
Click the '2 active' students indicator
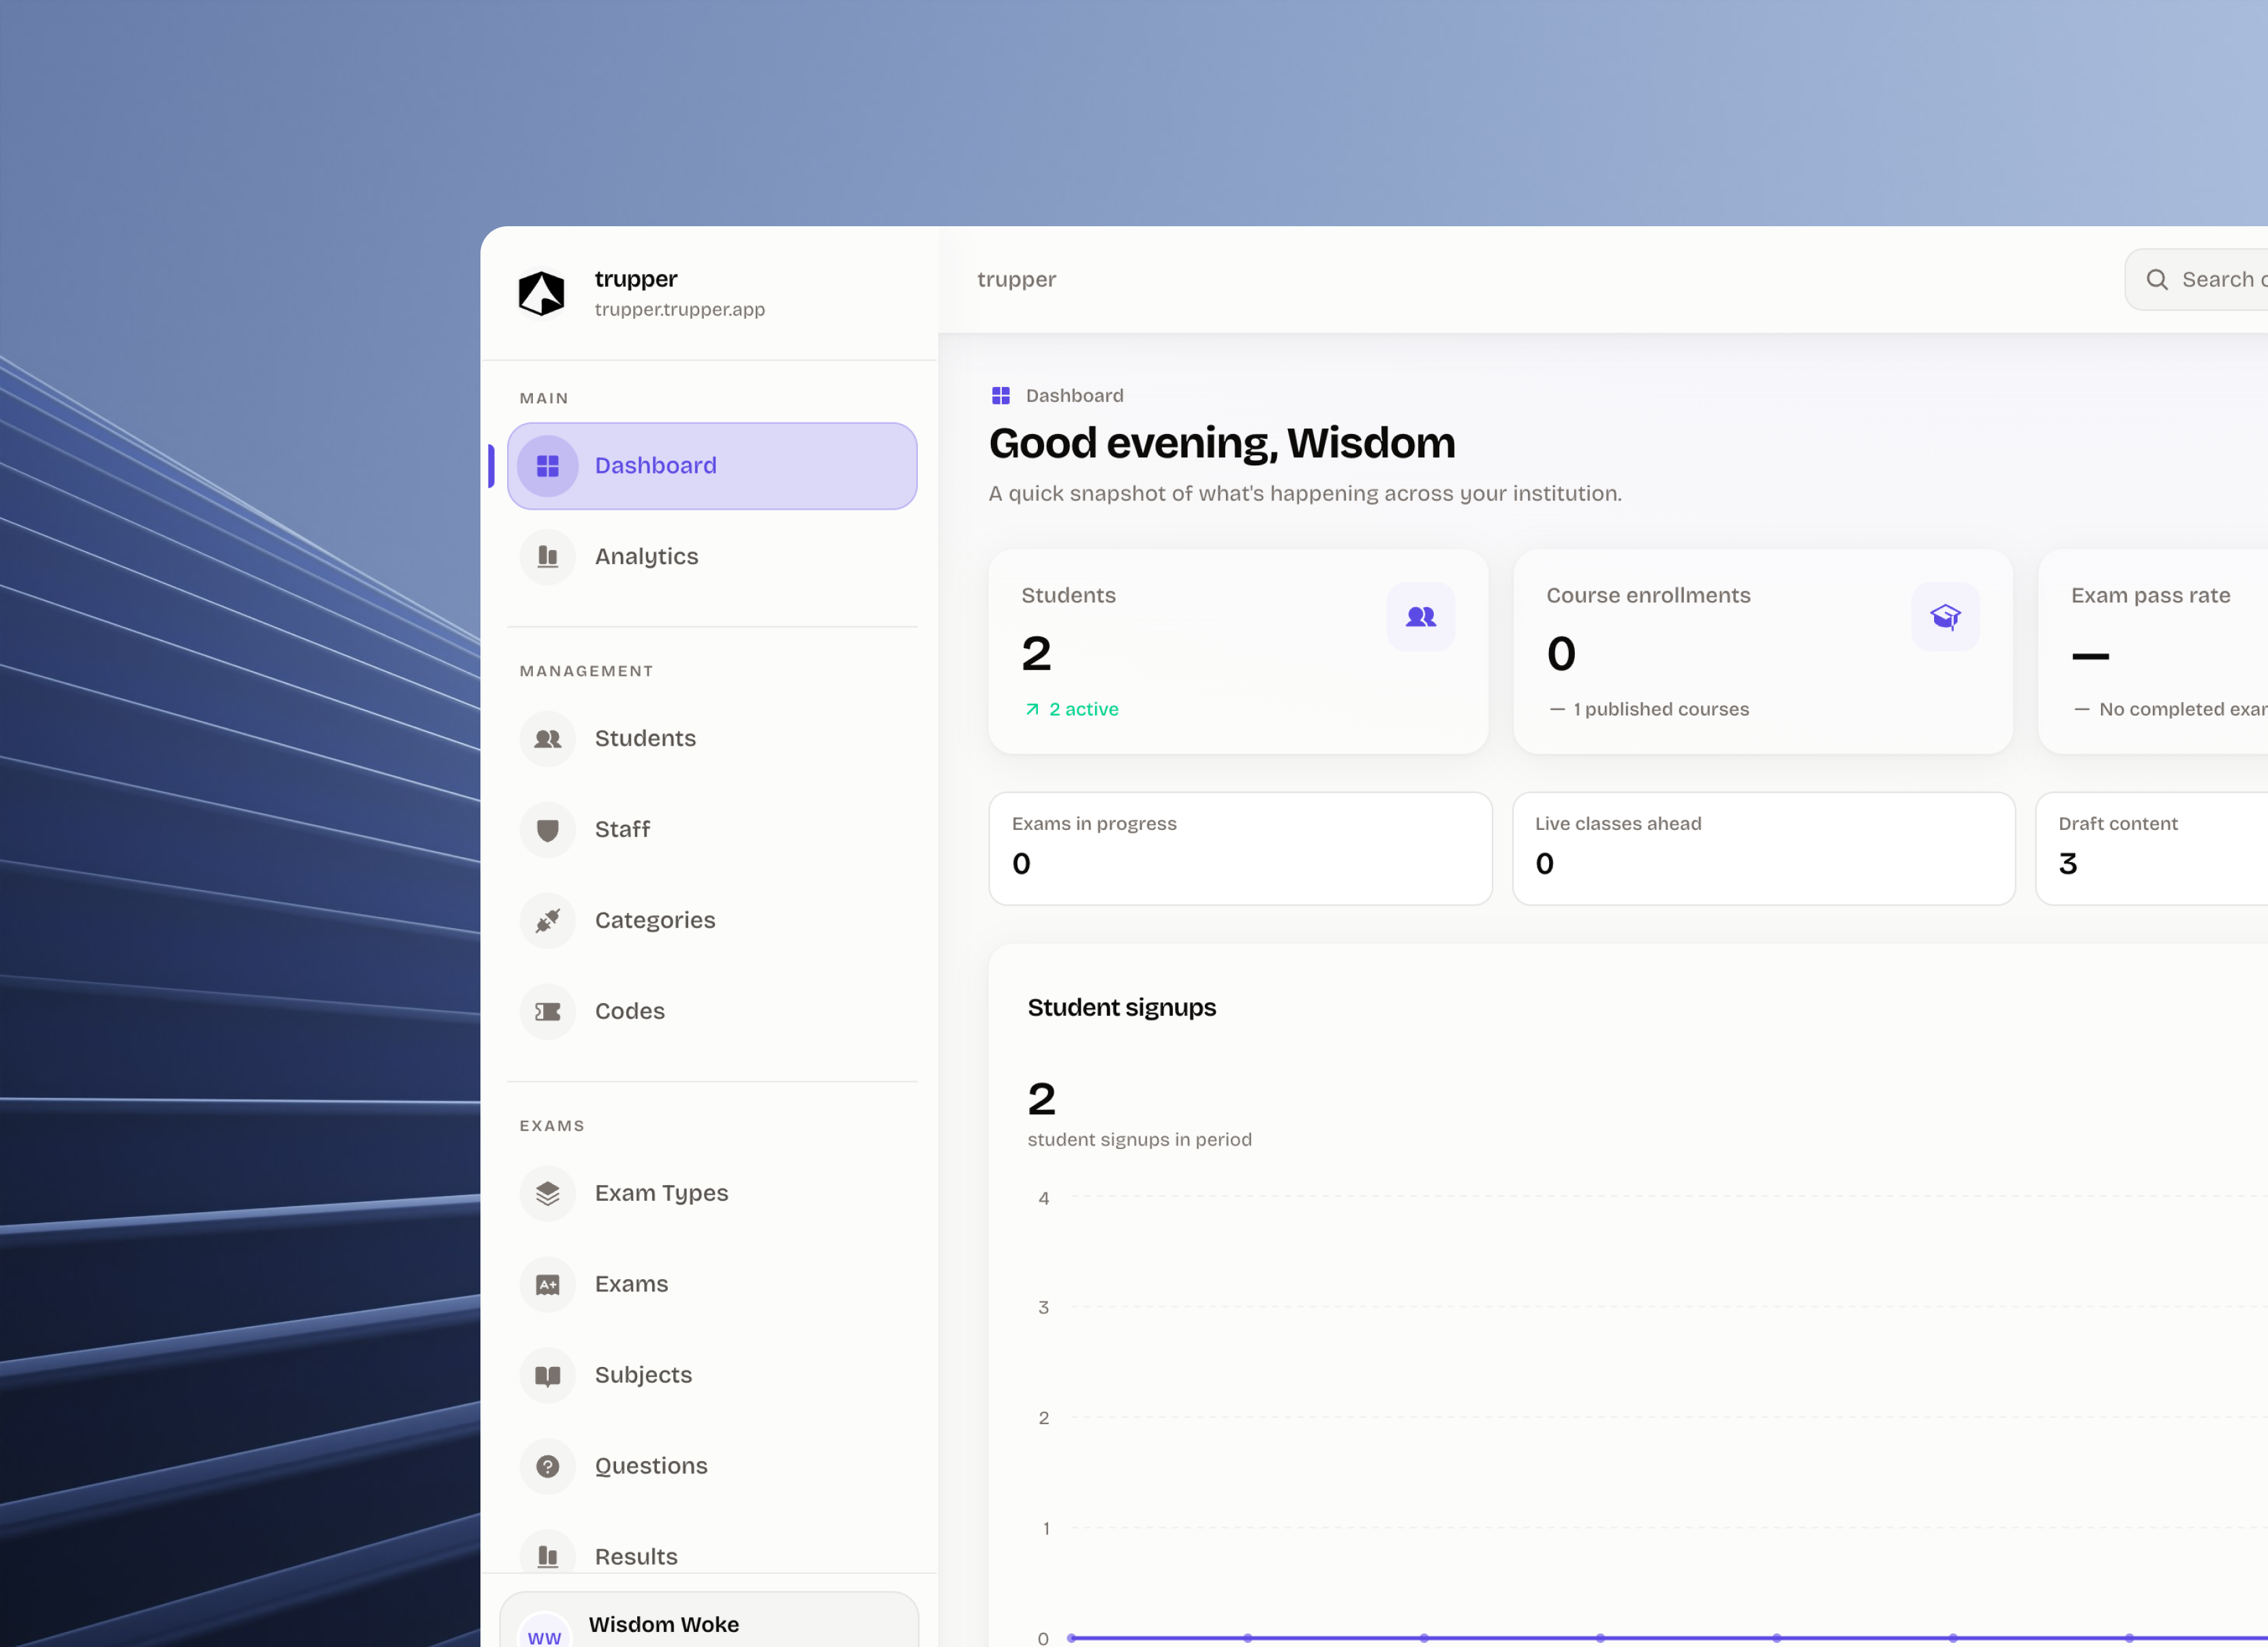click(x=1072, y=710)
